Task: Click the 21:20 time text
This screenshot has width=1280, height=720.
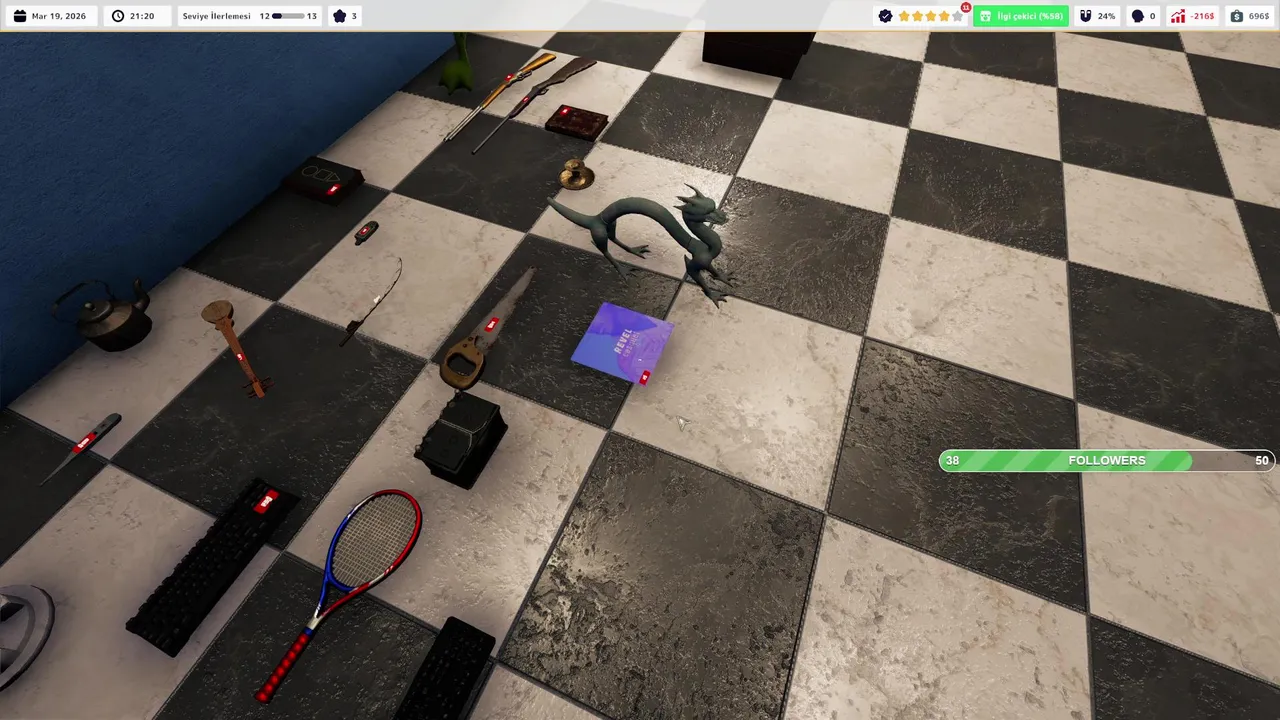Action: pos(142,16)
